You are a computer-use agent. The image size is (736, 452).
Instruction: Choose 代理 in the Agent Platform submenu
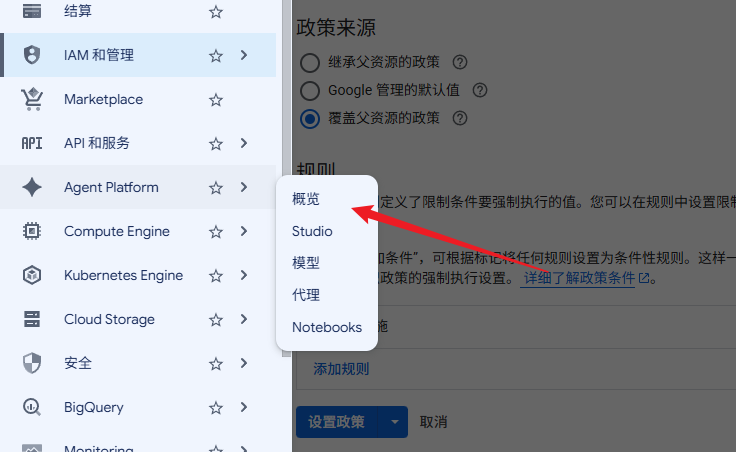point(306,295)
